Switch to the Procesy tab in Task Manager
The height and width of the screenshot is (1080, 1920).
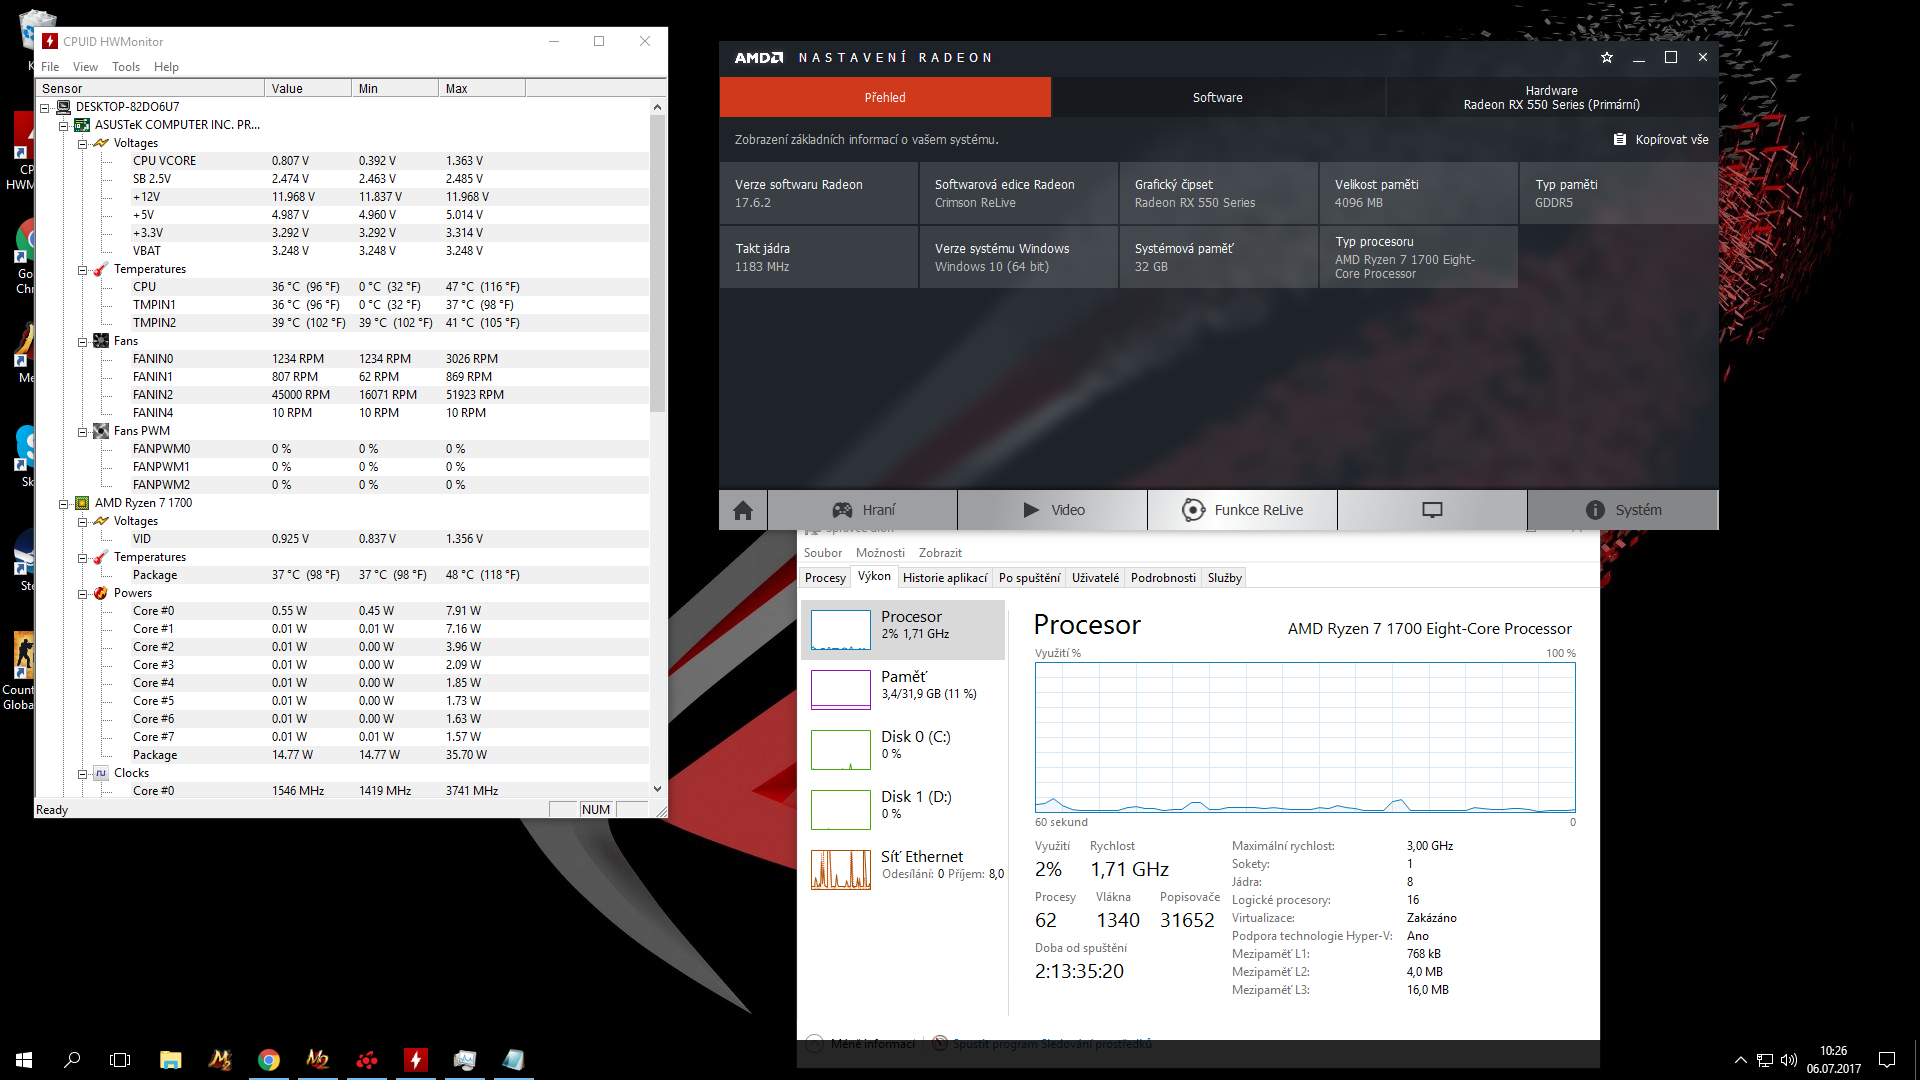[825, 578]
